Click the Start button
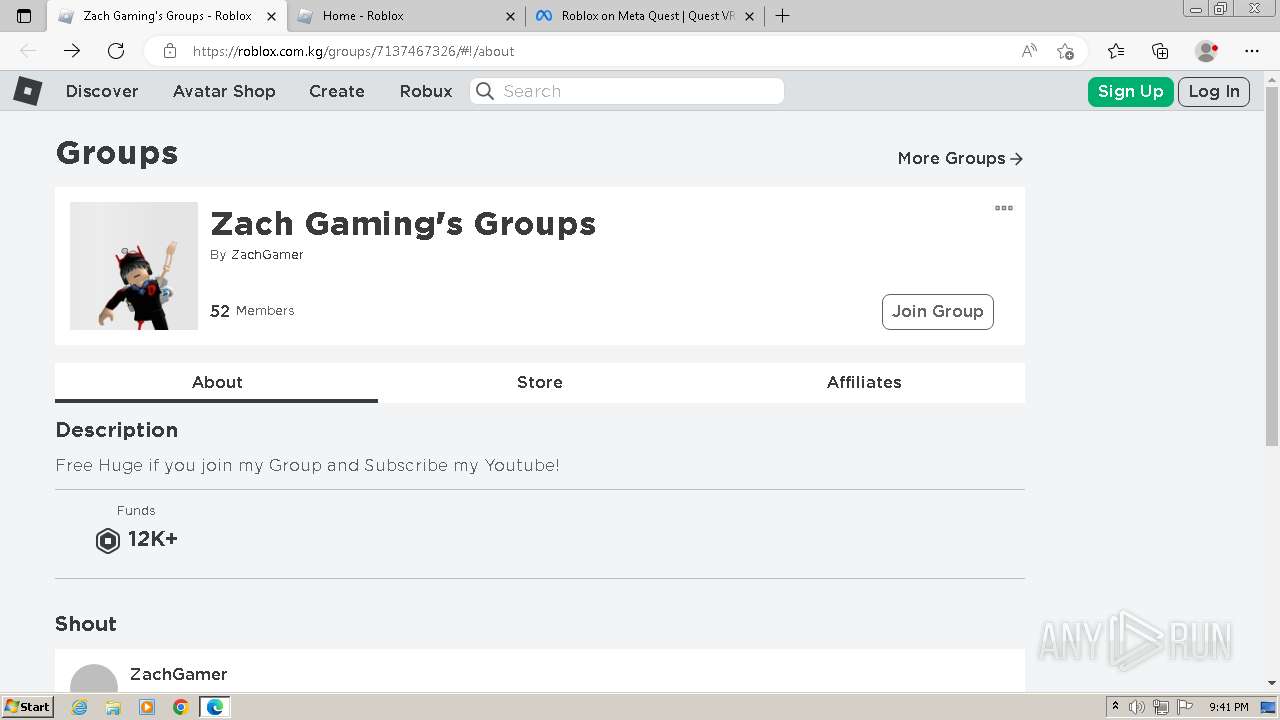Screen dimensions: 1280x720 coord(27,706)
